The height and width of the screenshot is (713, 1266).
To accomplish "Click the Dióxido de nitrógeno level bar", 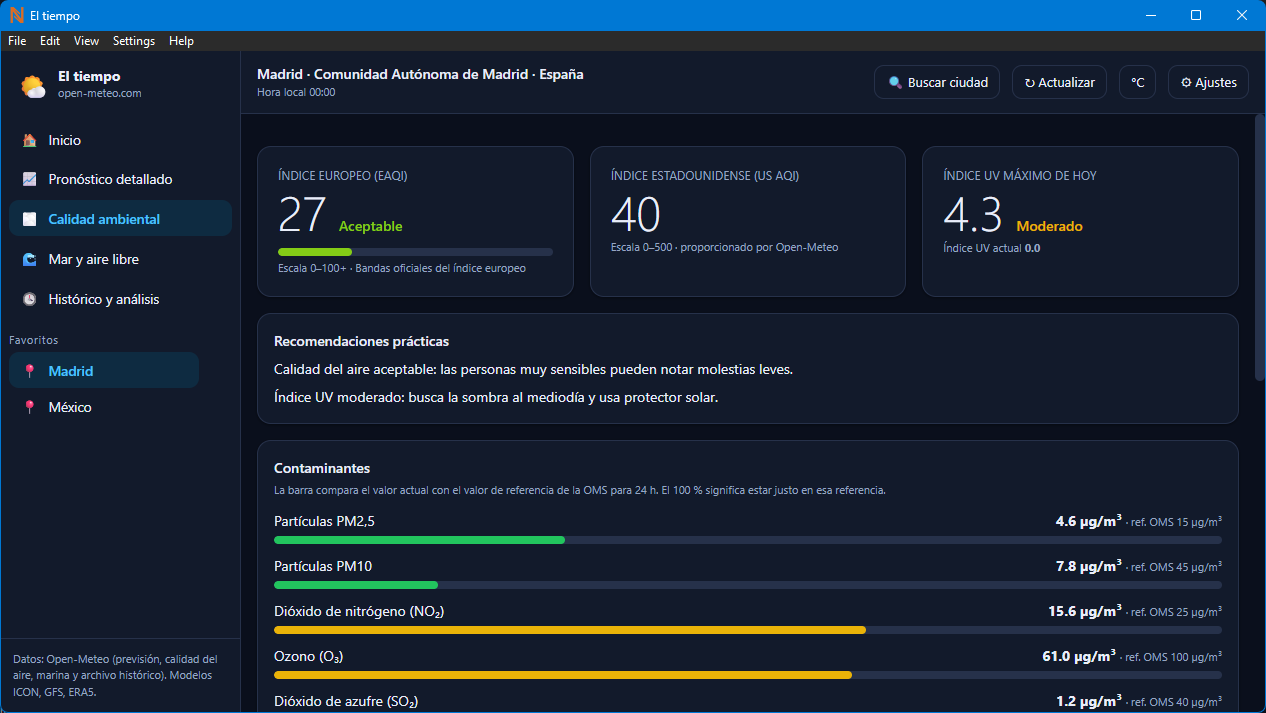I will [x=748, y=630].
